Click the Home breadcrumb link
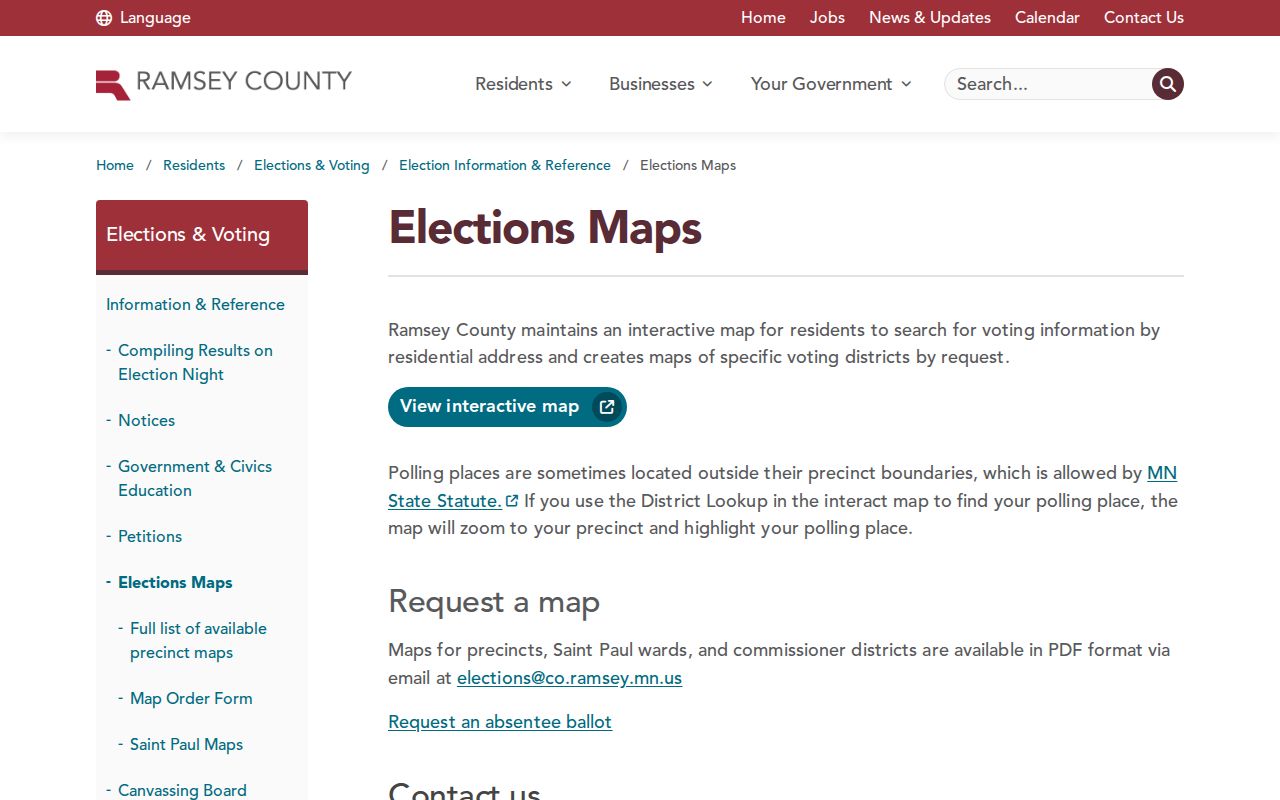 (115, 166)
